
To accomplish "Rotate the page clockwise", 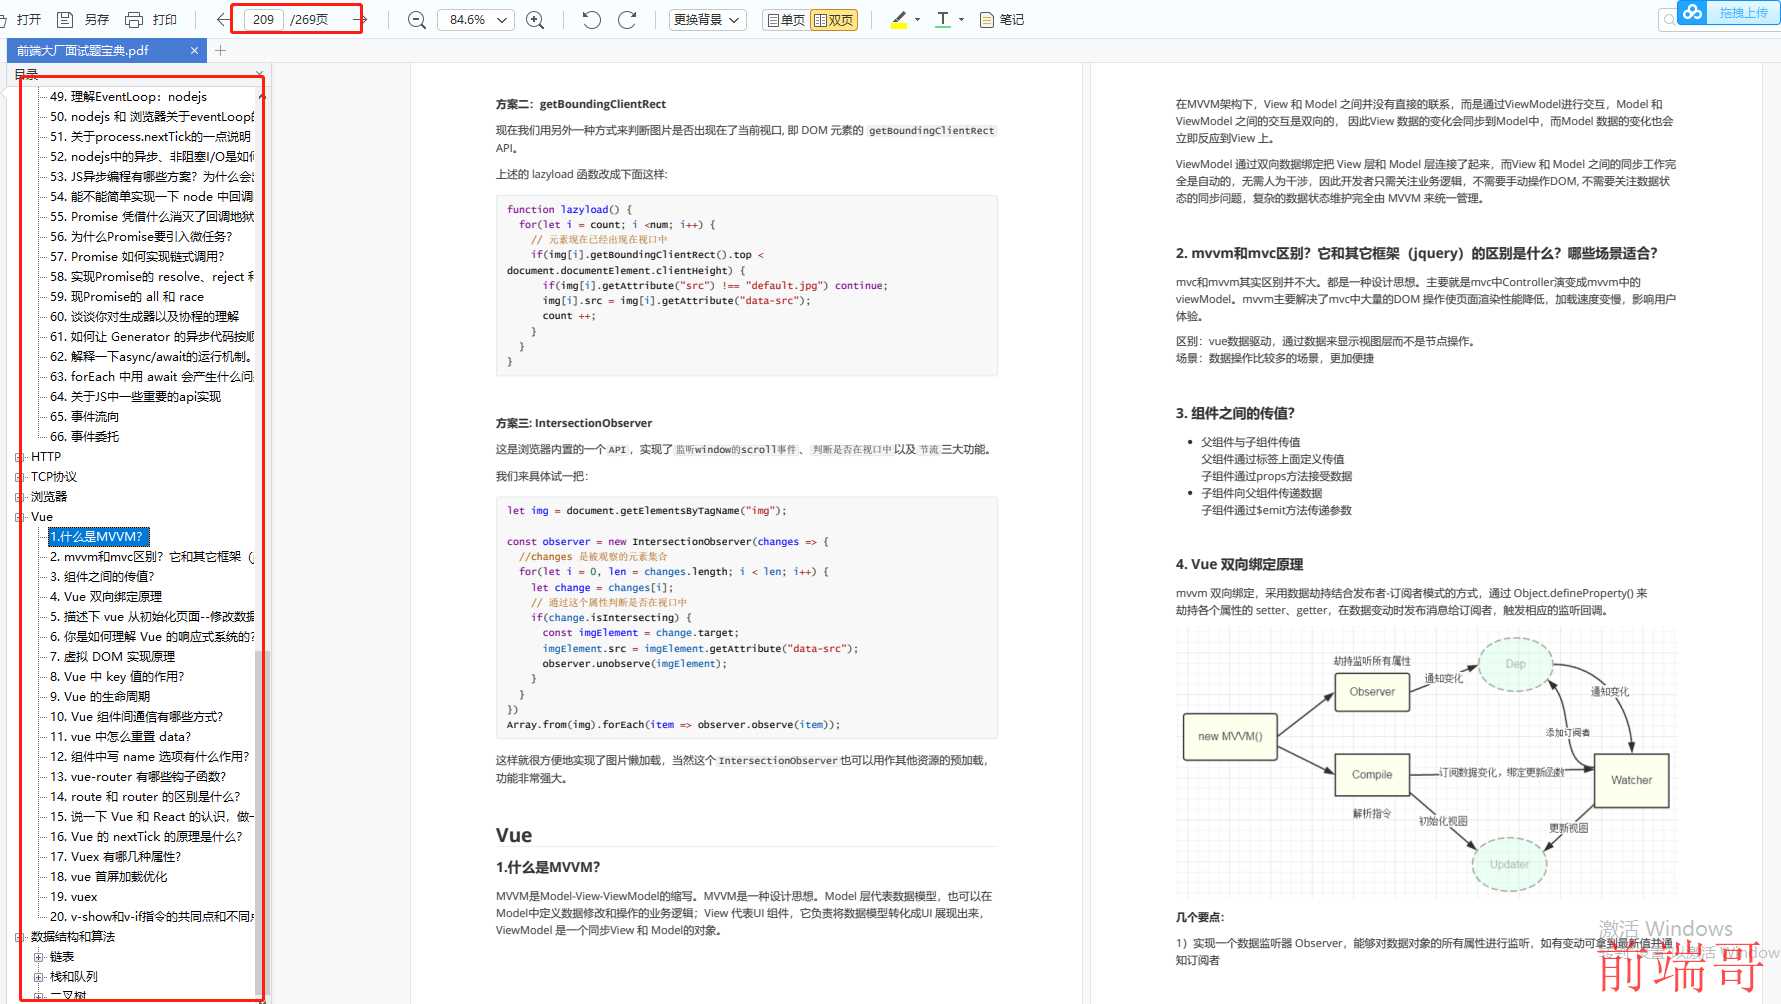I will point(628,19).
